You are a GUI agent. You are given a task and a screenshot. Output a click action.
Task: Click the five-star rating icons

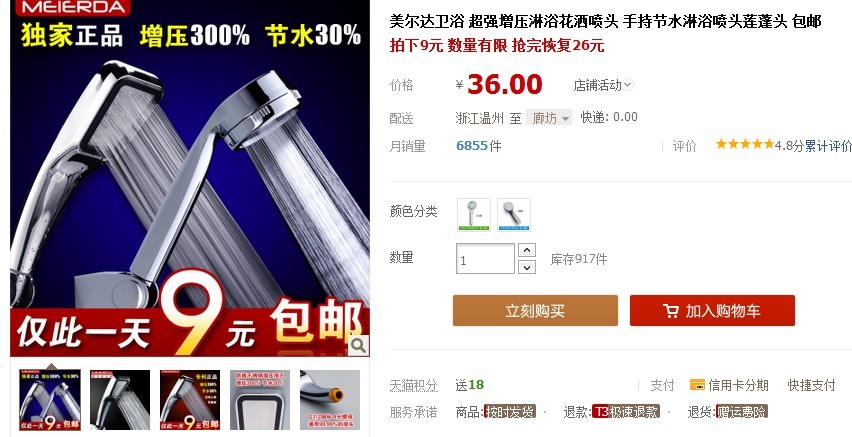pyautogui.click(x=744, y=144)
